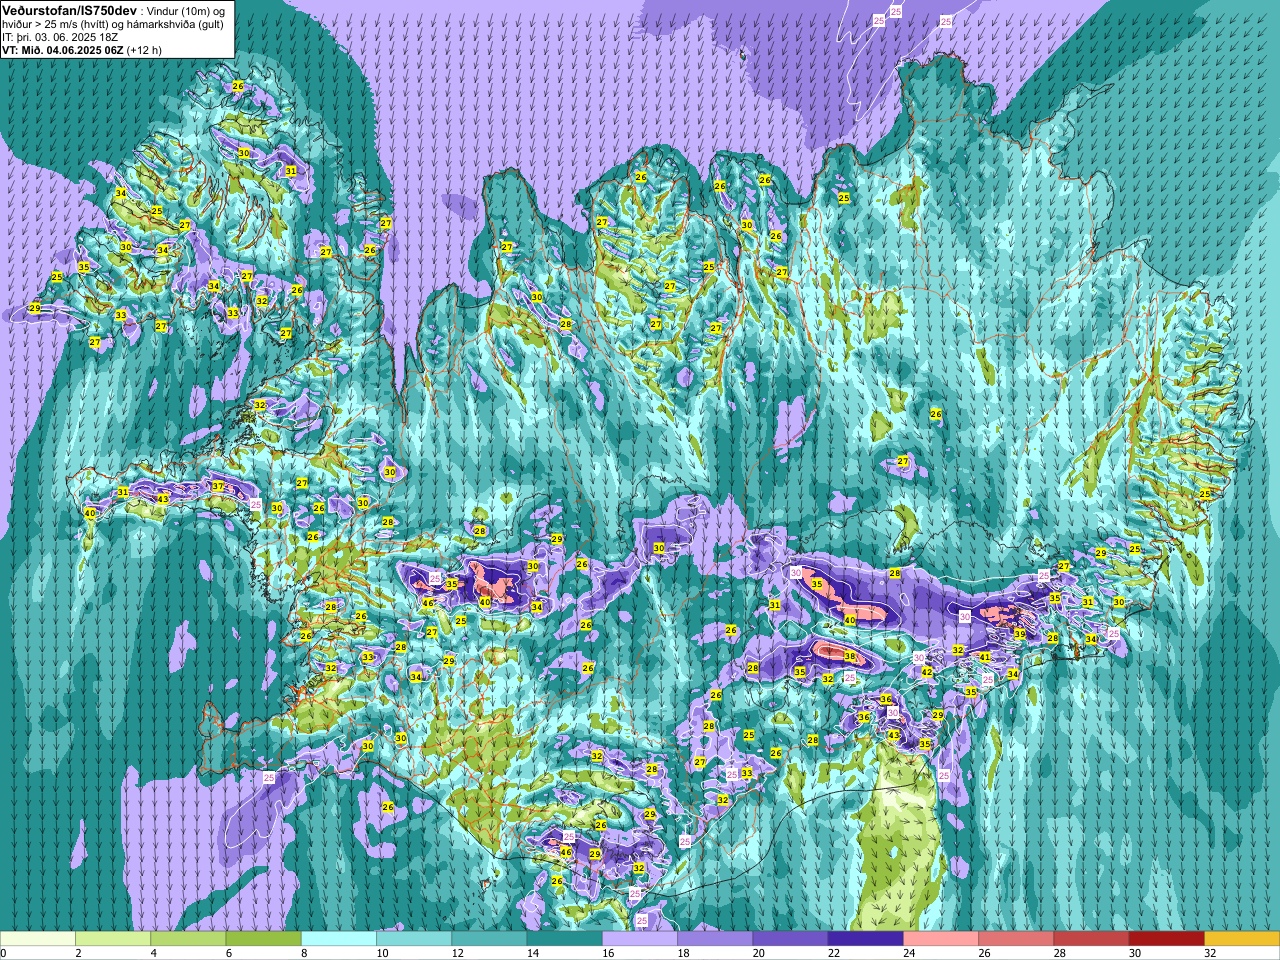Click the "12" label on the legend scale
The width and height of the screenshot is (1280, 960).
[457, 954]
